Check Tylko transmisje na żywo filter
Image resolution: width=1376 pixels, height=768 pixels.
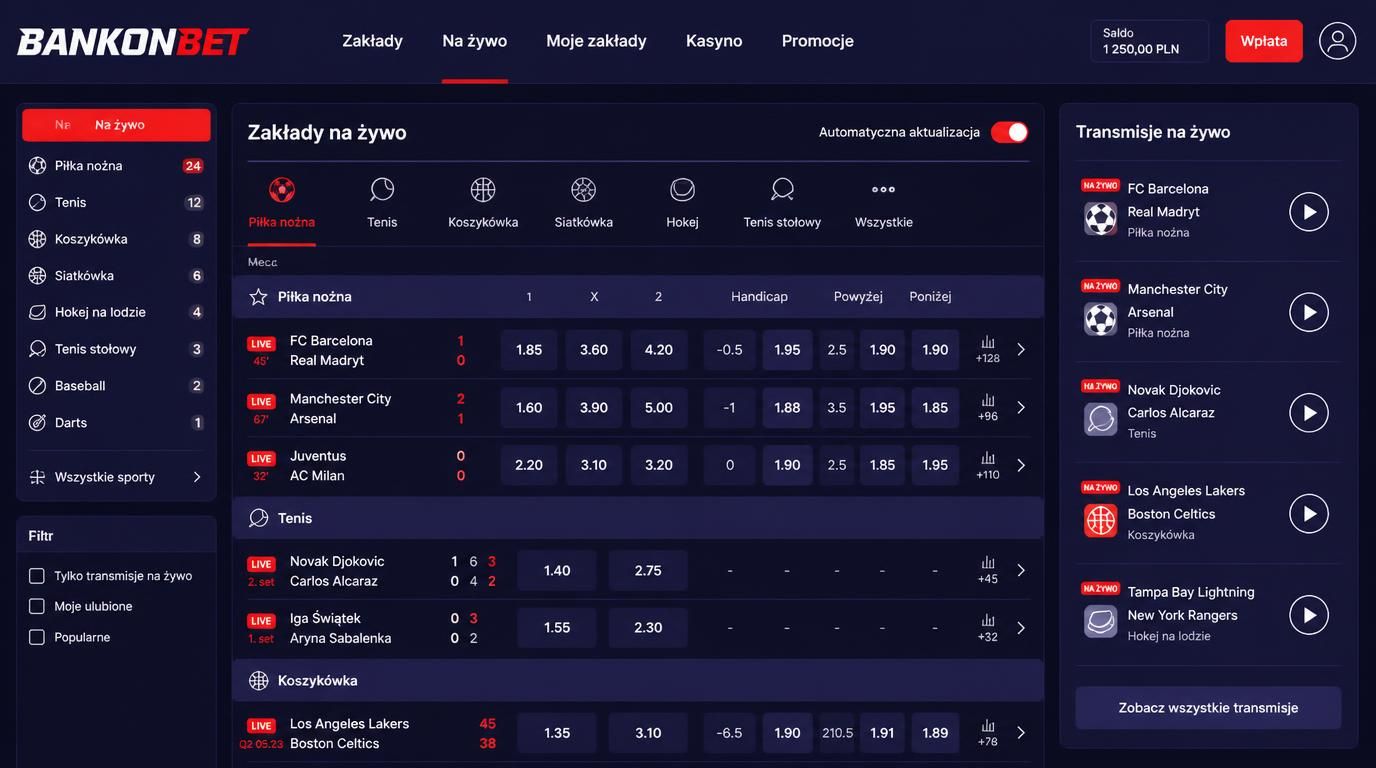point(37,576)
